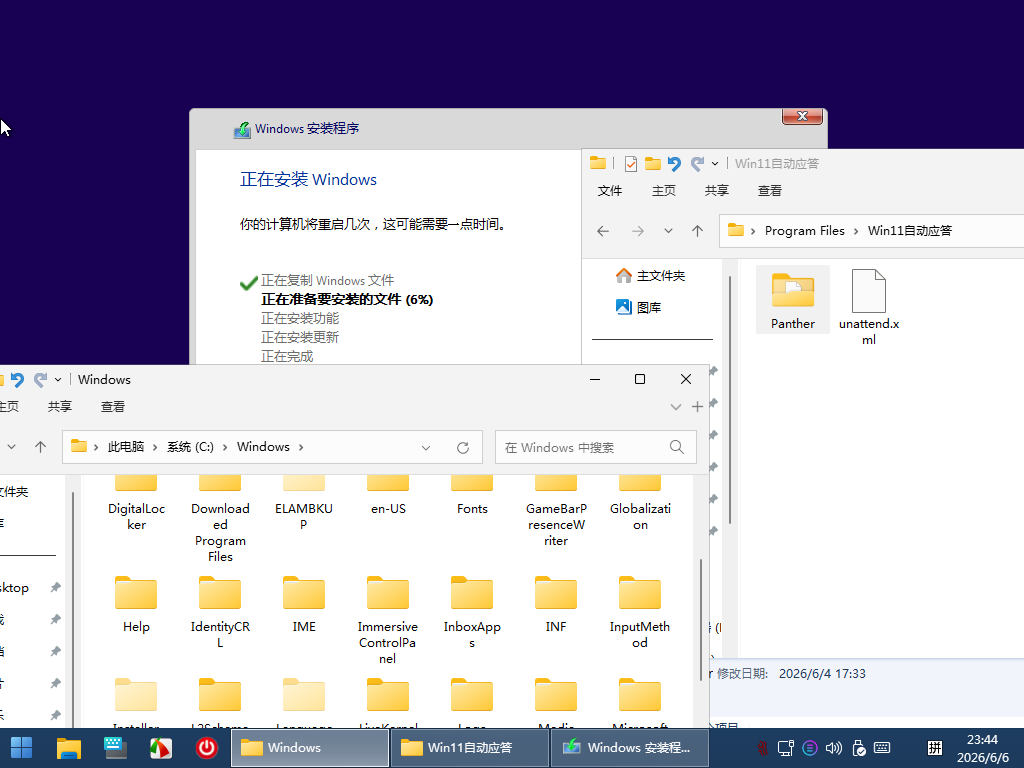Screen dimensions: 1024x768
Task: Click the plus new-tab icon in Windows window
Action: click(x=697, y=407)
